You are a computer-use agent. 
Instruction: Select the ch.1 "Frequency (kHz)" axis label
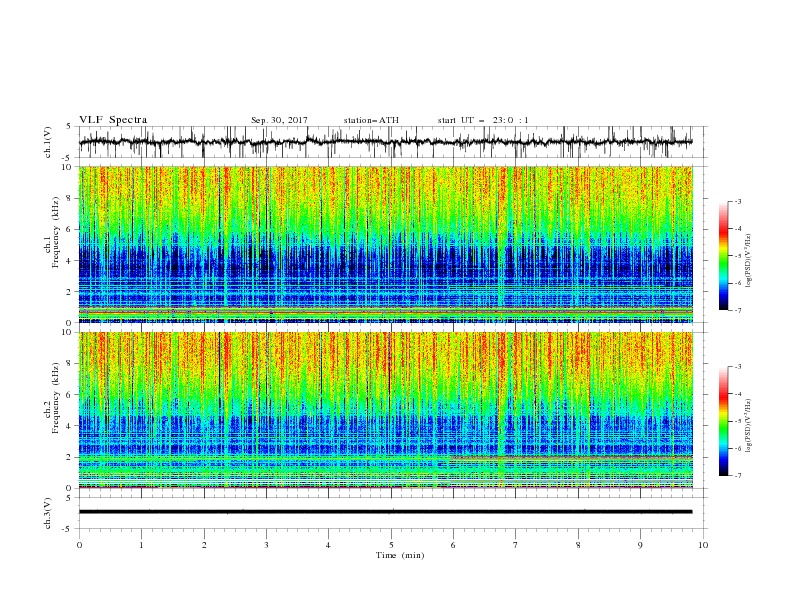(x=56, y=233)
